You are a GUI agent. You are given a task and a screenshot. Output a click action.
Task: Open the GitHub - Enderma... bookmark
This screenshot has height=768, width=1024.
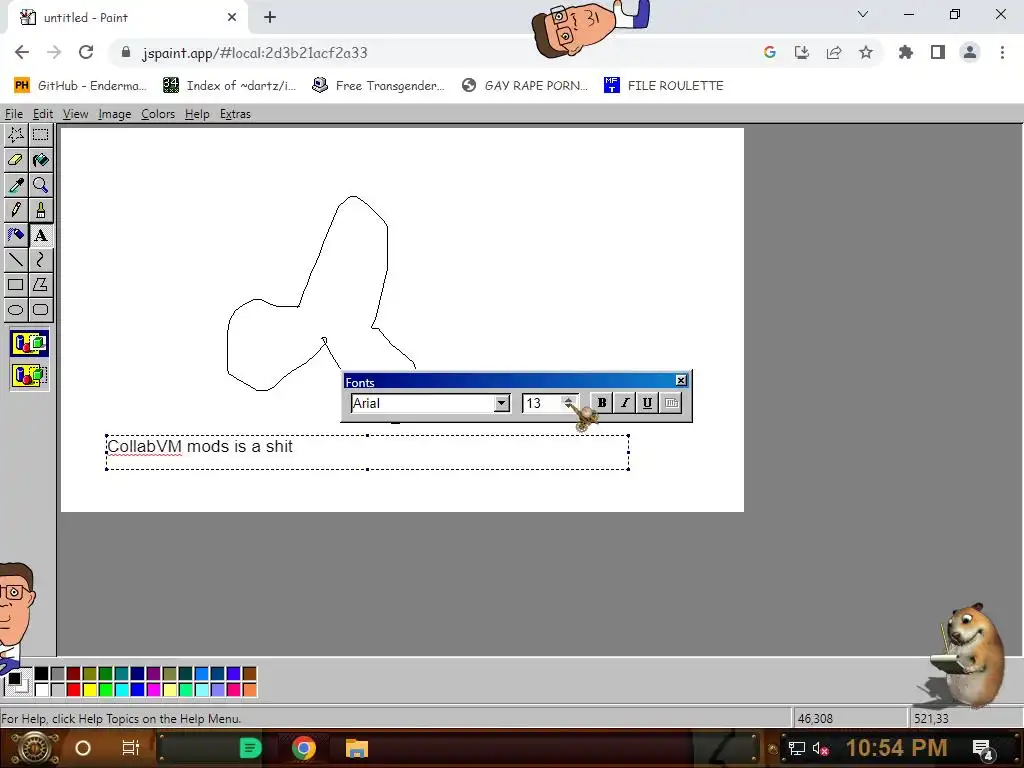pos(80,86)
